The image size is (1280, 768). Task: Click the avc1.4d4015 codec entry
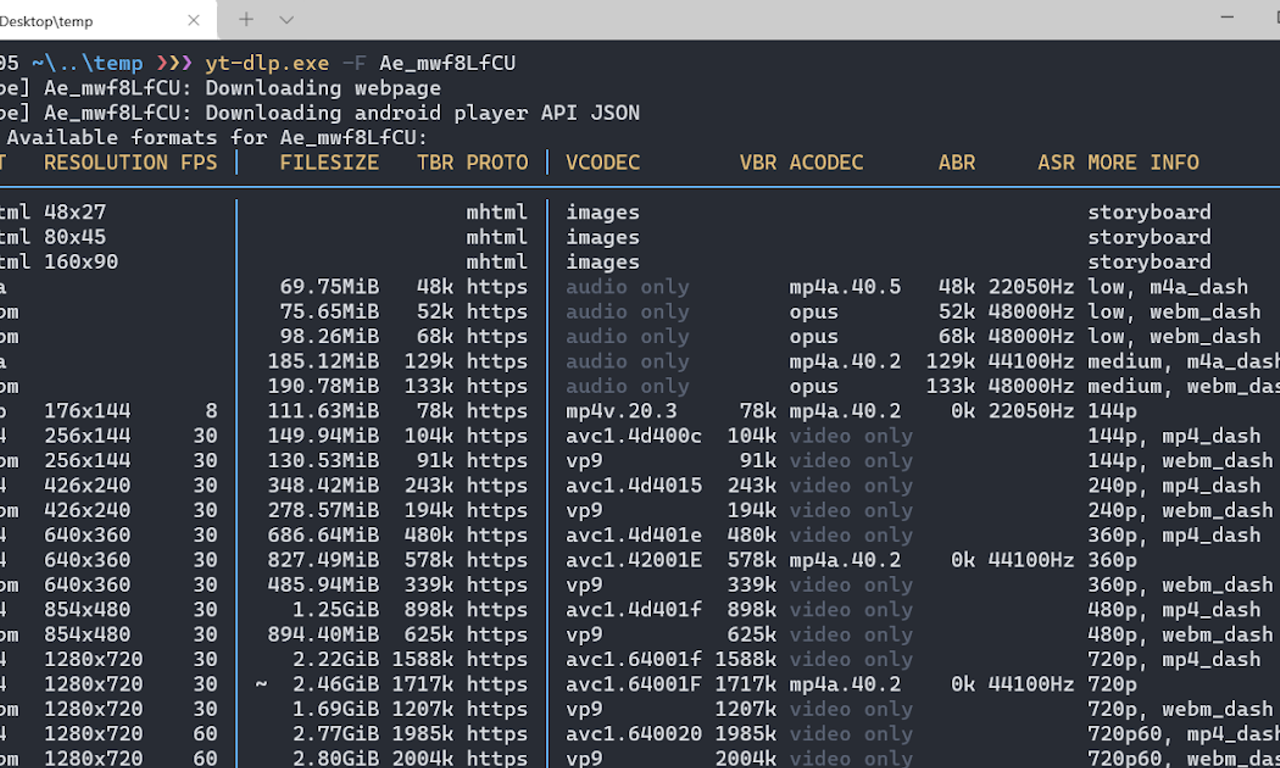tap(634, 485)
